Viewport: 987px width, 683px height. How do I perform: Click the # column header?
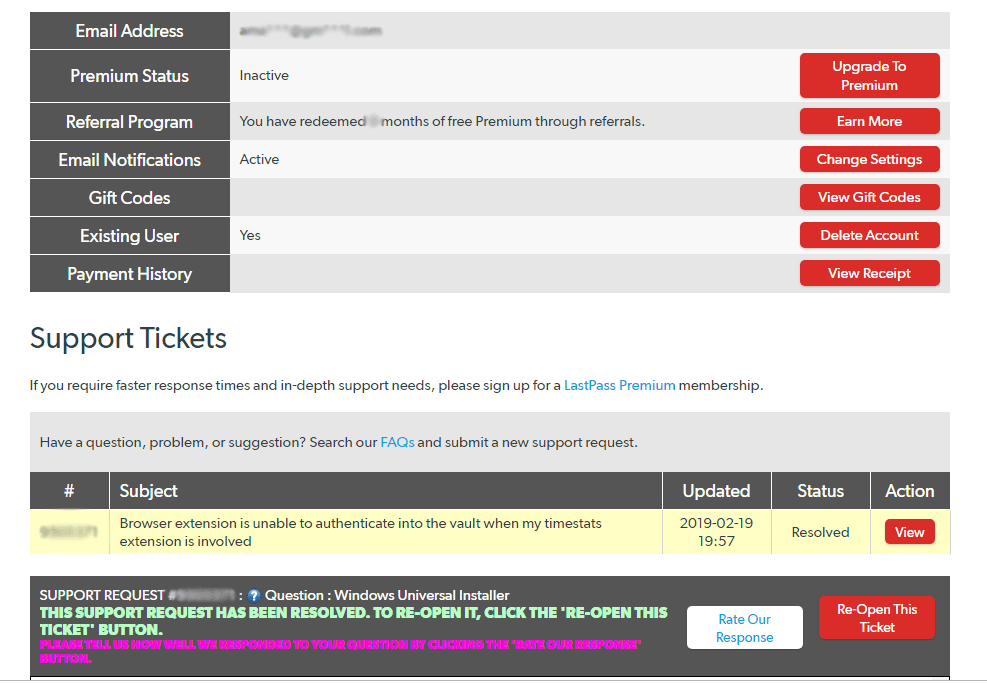[69, 490]
